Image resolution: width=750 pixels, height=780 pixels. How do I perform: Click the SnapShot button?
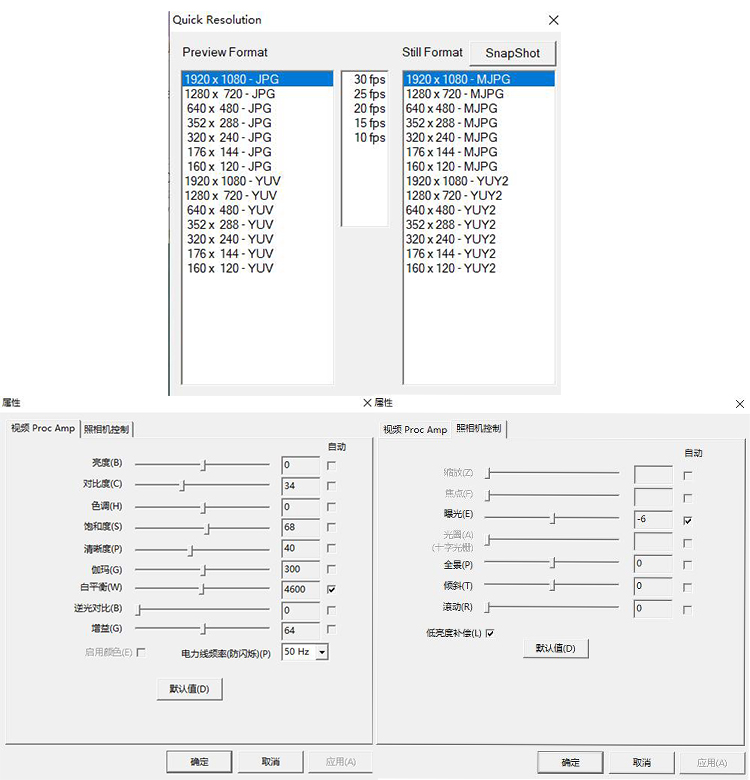[x=512, y=53]
